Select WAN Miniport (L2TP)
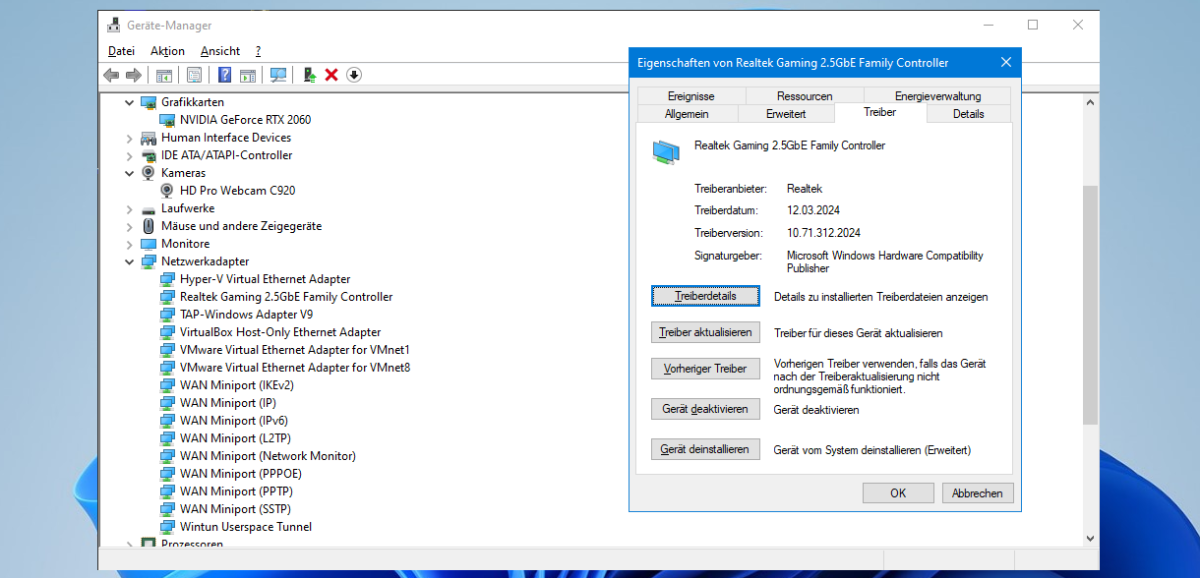Viewport: 1200px width, 578px height. tap(235, 438)
